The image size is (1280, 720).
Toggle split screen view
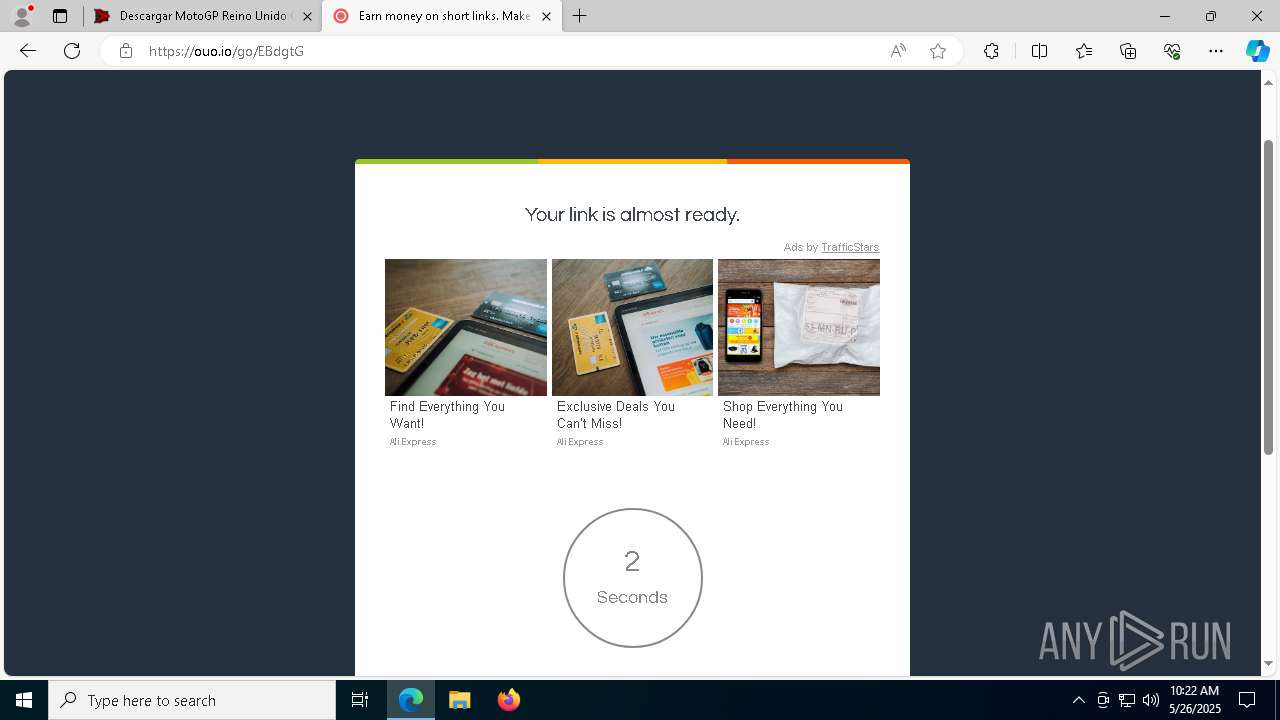coord(1039,51)
